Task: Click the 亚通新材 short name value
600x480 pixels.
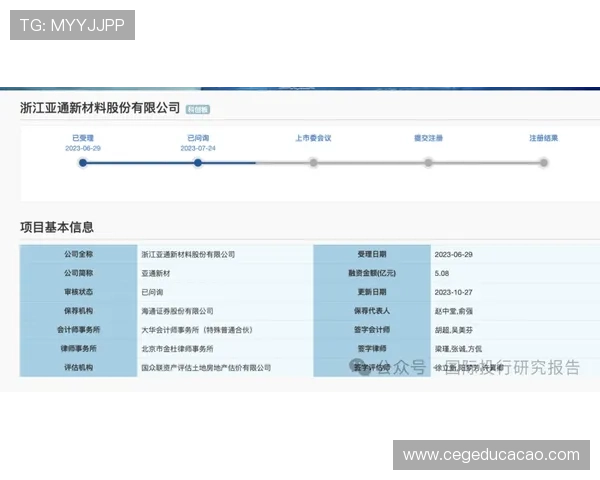Action: (156, 273)
